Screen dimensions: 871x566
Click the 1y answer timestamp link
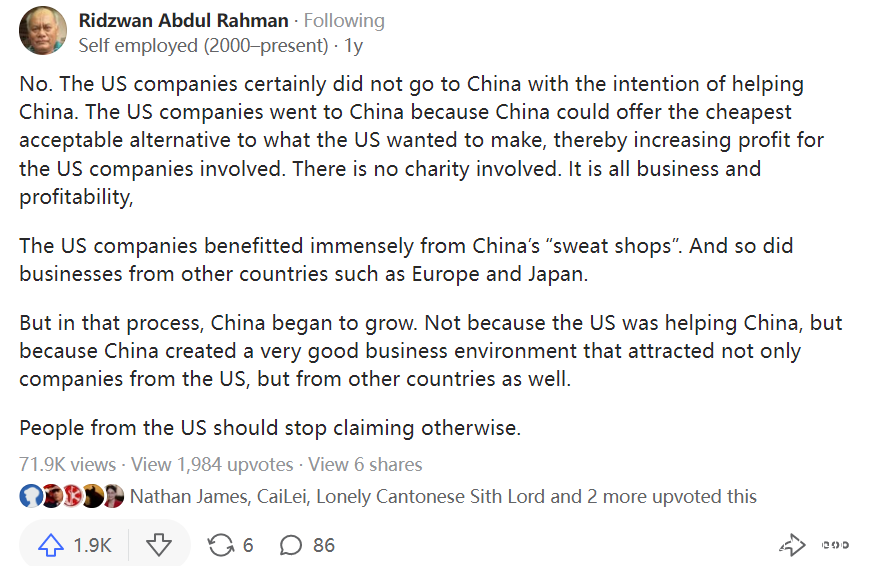pyautogui.click(x=354, y=45)
